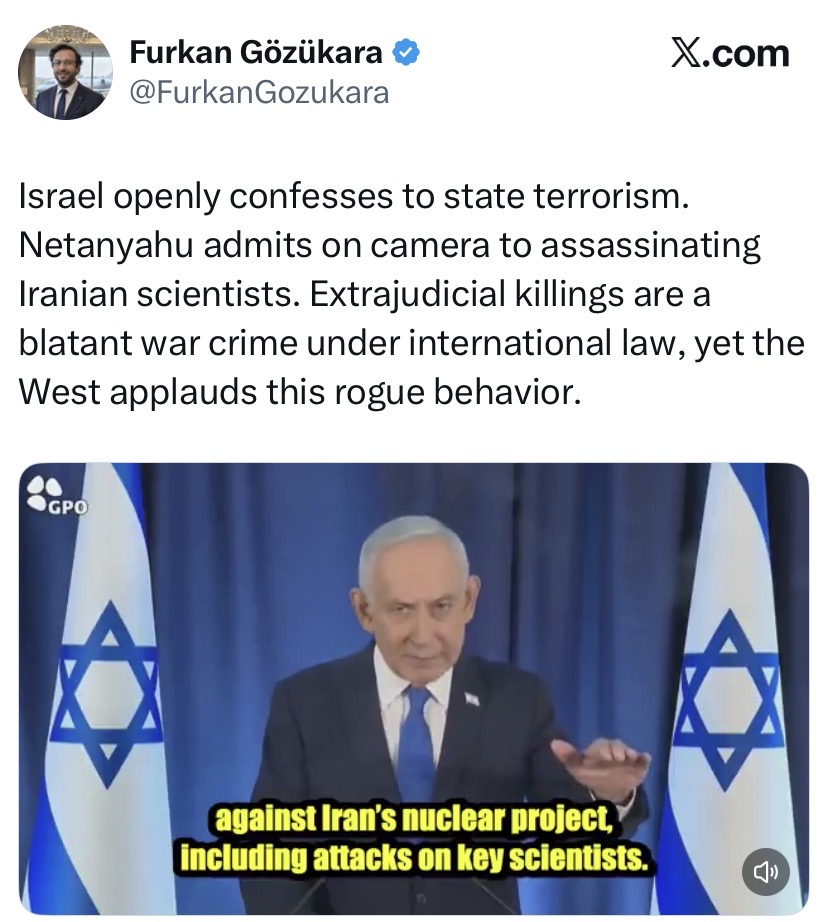Play the Netanyahu video clip
This screenshot has width=828, height=922.
tap(413, 688)
